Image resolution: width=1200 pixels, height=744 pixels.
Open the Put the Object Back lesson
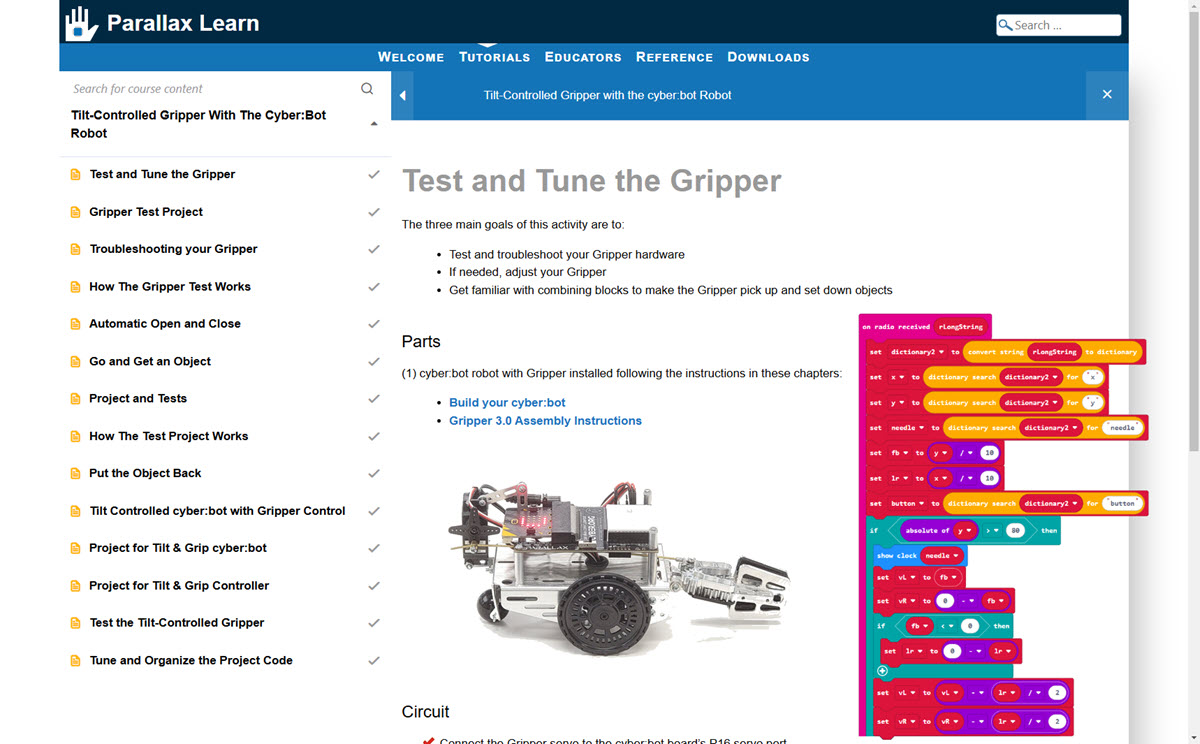point(145,473)
